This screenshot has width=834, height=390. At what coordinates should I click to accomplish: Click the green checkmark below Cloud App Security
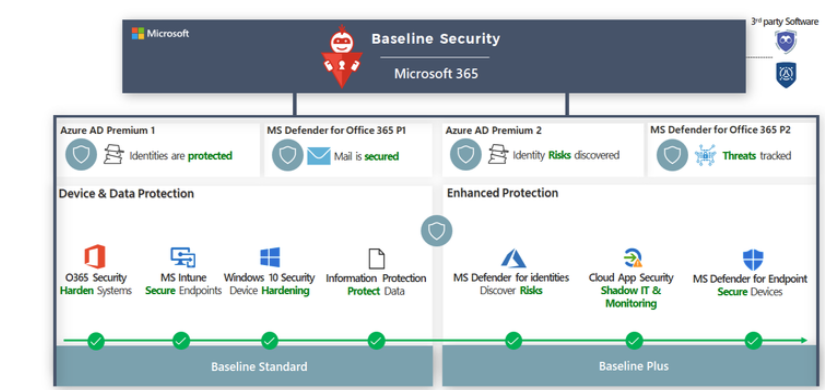coord(634,341)
